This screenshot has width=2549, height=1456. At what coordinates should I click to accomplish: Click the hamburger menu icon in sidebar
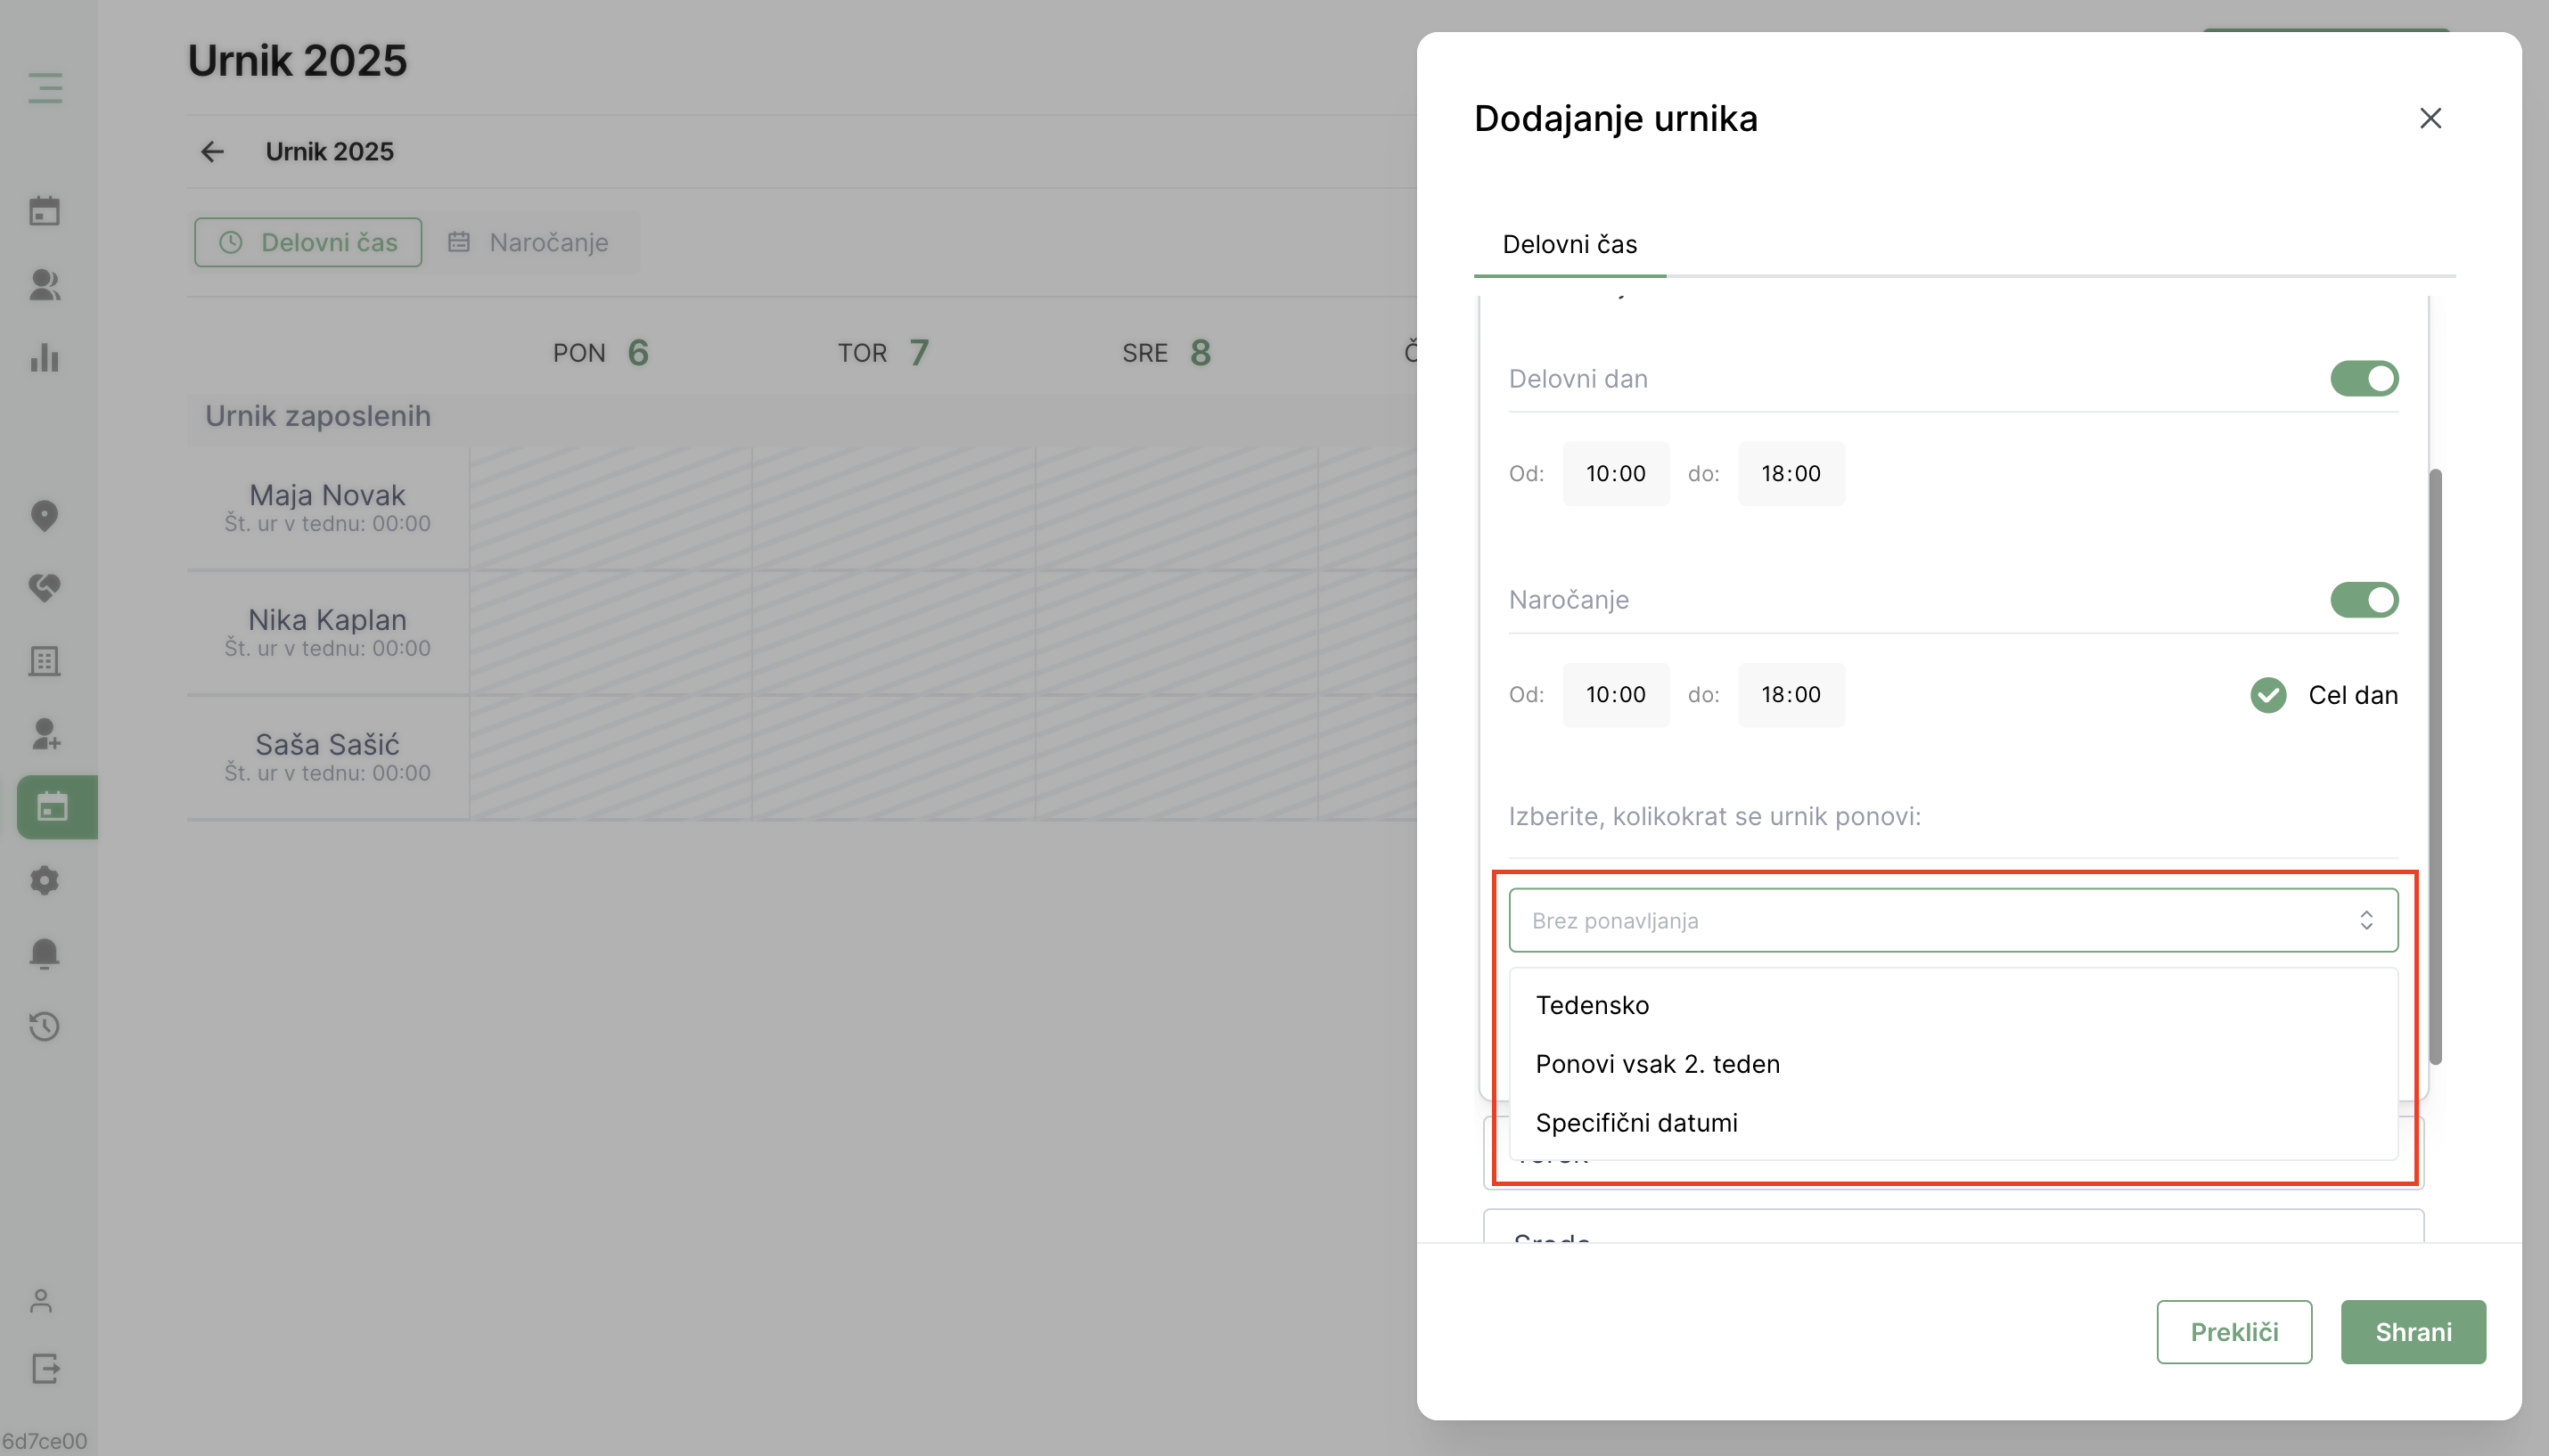(x=45, y=88)
